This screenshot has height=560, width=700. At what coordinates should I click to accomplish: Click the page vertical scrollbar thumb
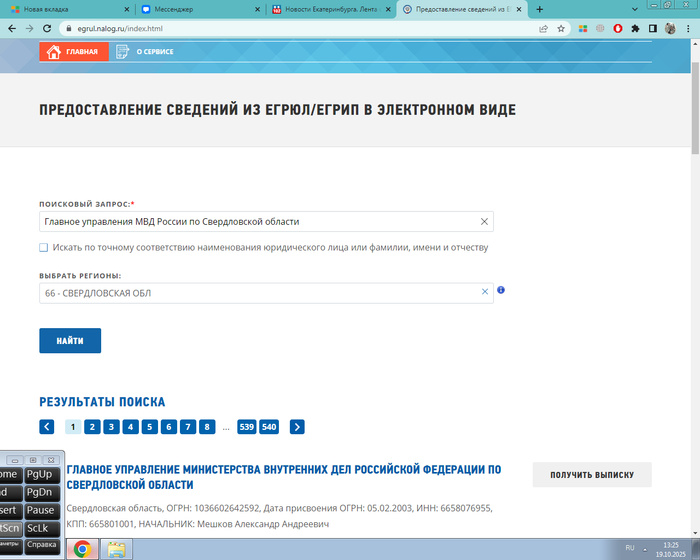tap(695, 107)
